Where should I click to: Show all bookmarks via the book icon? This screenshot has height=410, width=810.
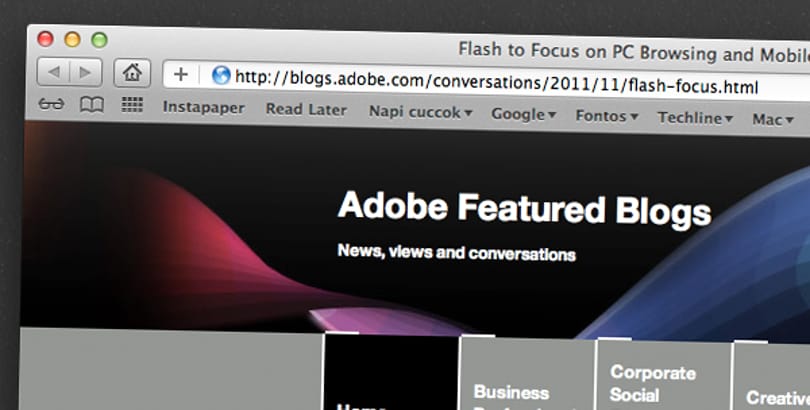(92, 105)
